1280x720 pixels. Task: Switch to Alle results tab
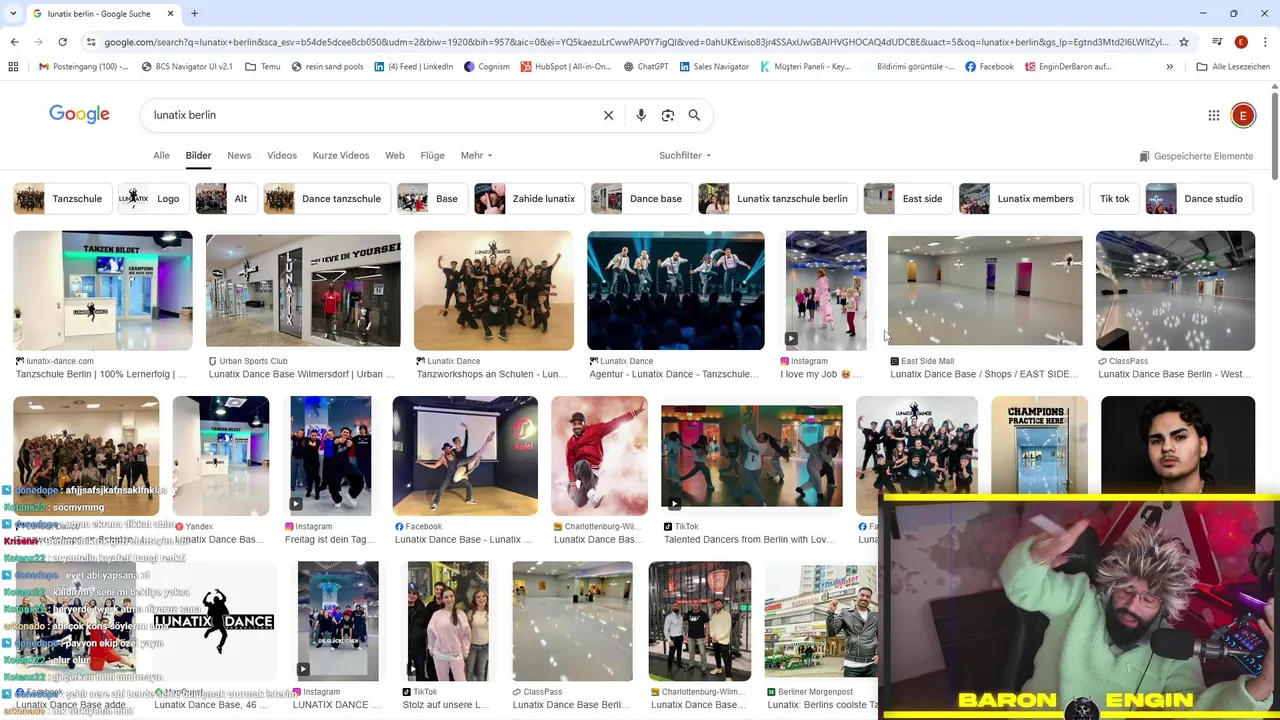(161, 156)
